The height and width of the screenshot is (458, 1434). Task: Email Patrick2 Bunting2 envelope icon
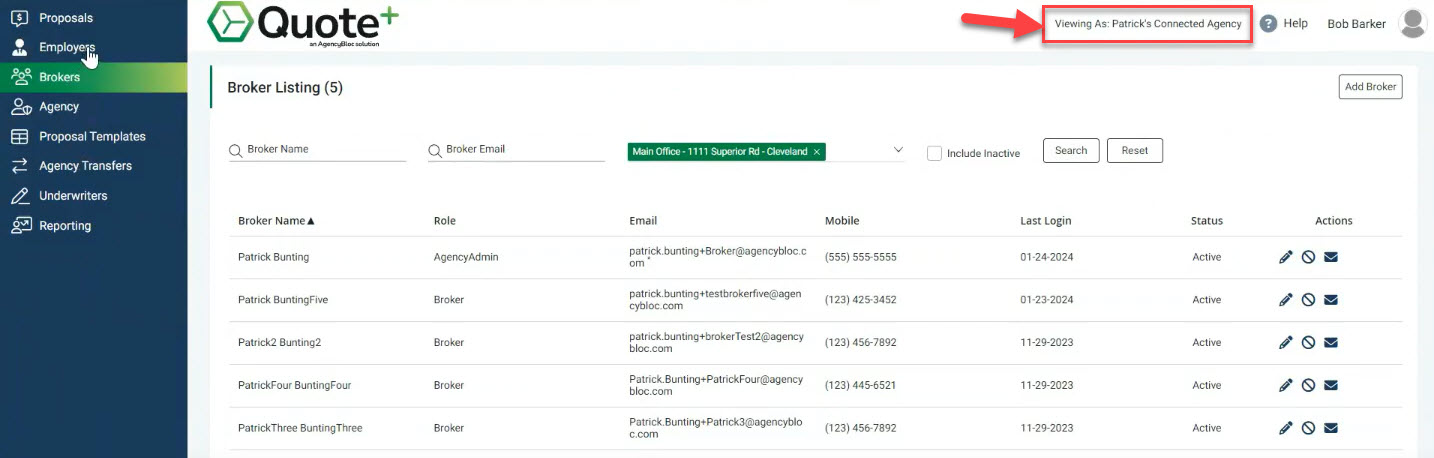1331,343
